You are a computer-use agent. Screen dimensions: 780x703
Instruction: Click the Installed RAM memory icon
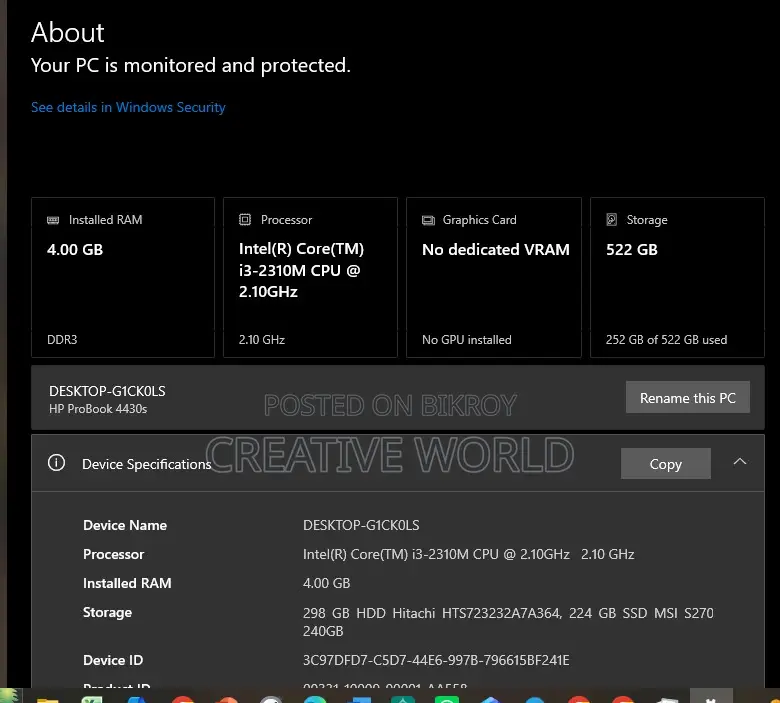click(53, 220)
